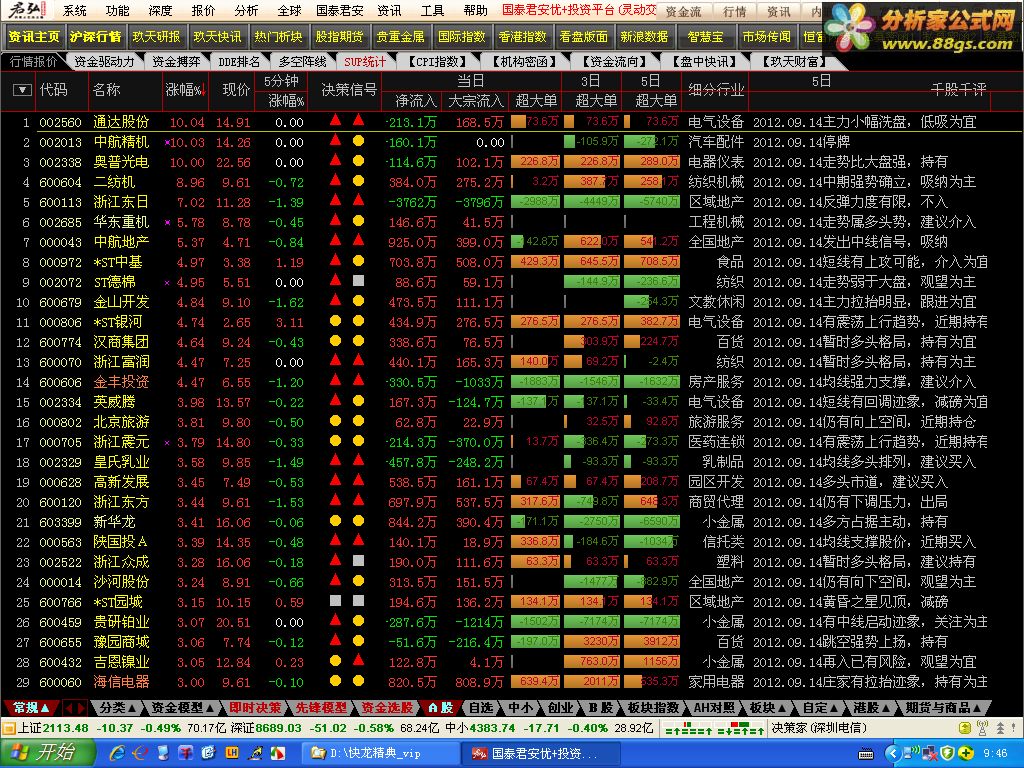The height and width of the screenshot is (768, 1024).
Task: Click the green shield tray icon
Action: point(948,754)
